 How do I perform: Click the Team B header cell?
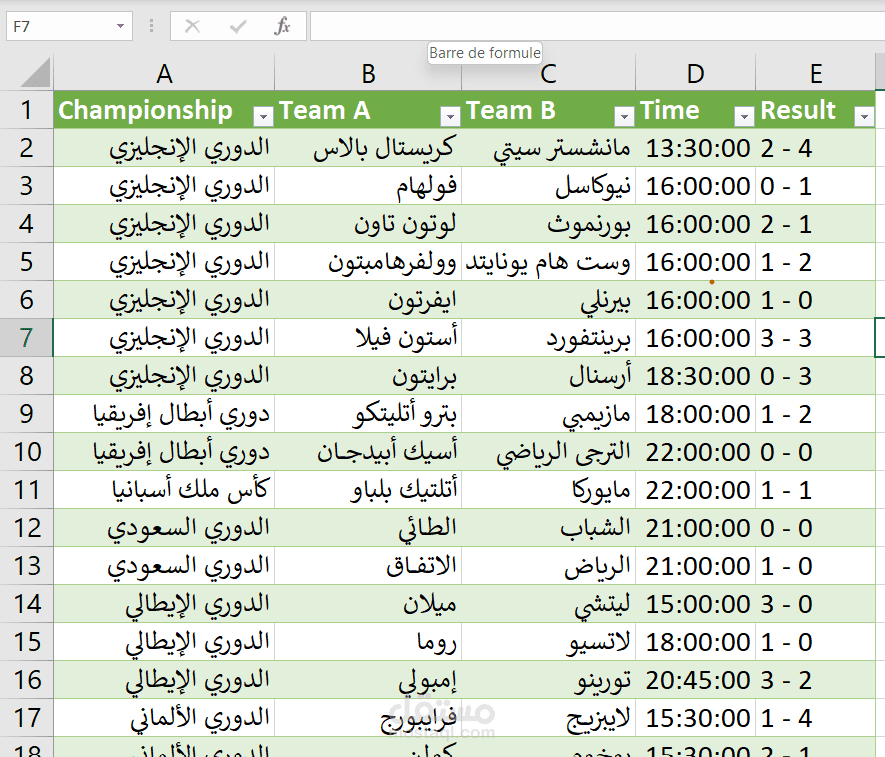(548, 110)
